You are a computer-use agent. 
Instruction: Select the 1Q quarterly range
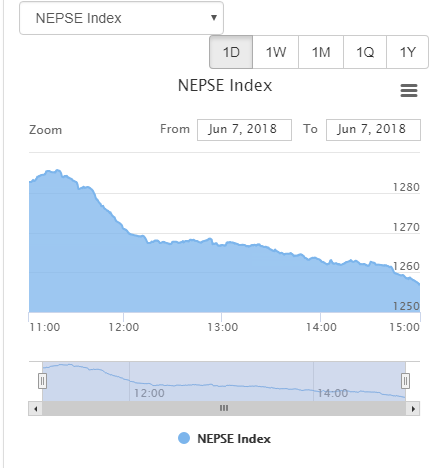[365, 52]
